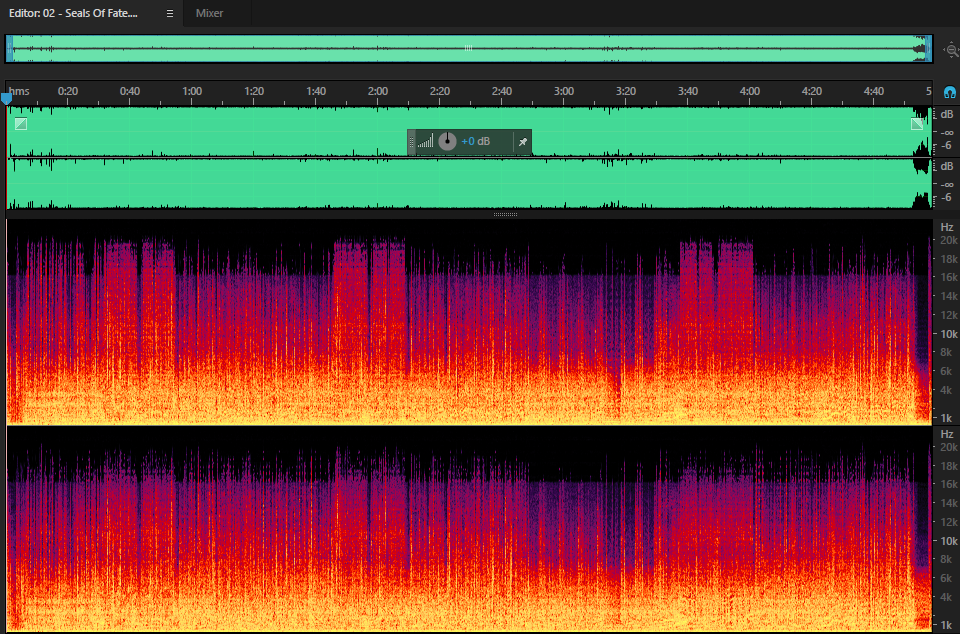Click the overview navigator right edge handle
Viewport: 960px width, 634px height.
929,48
